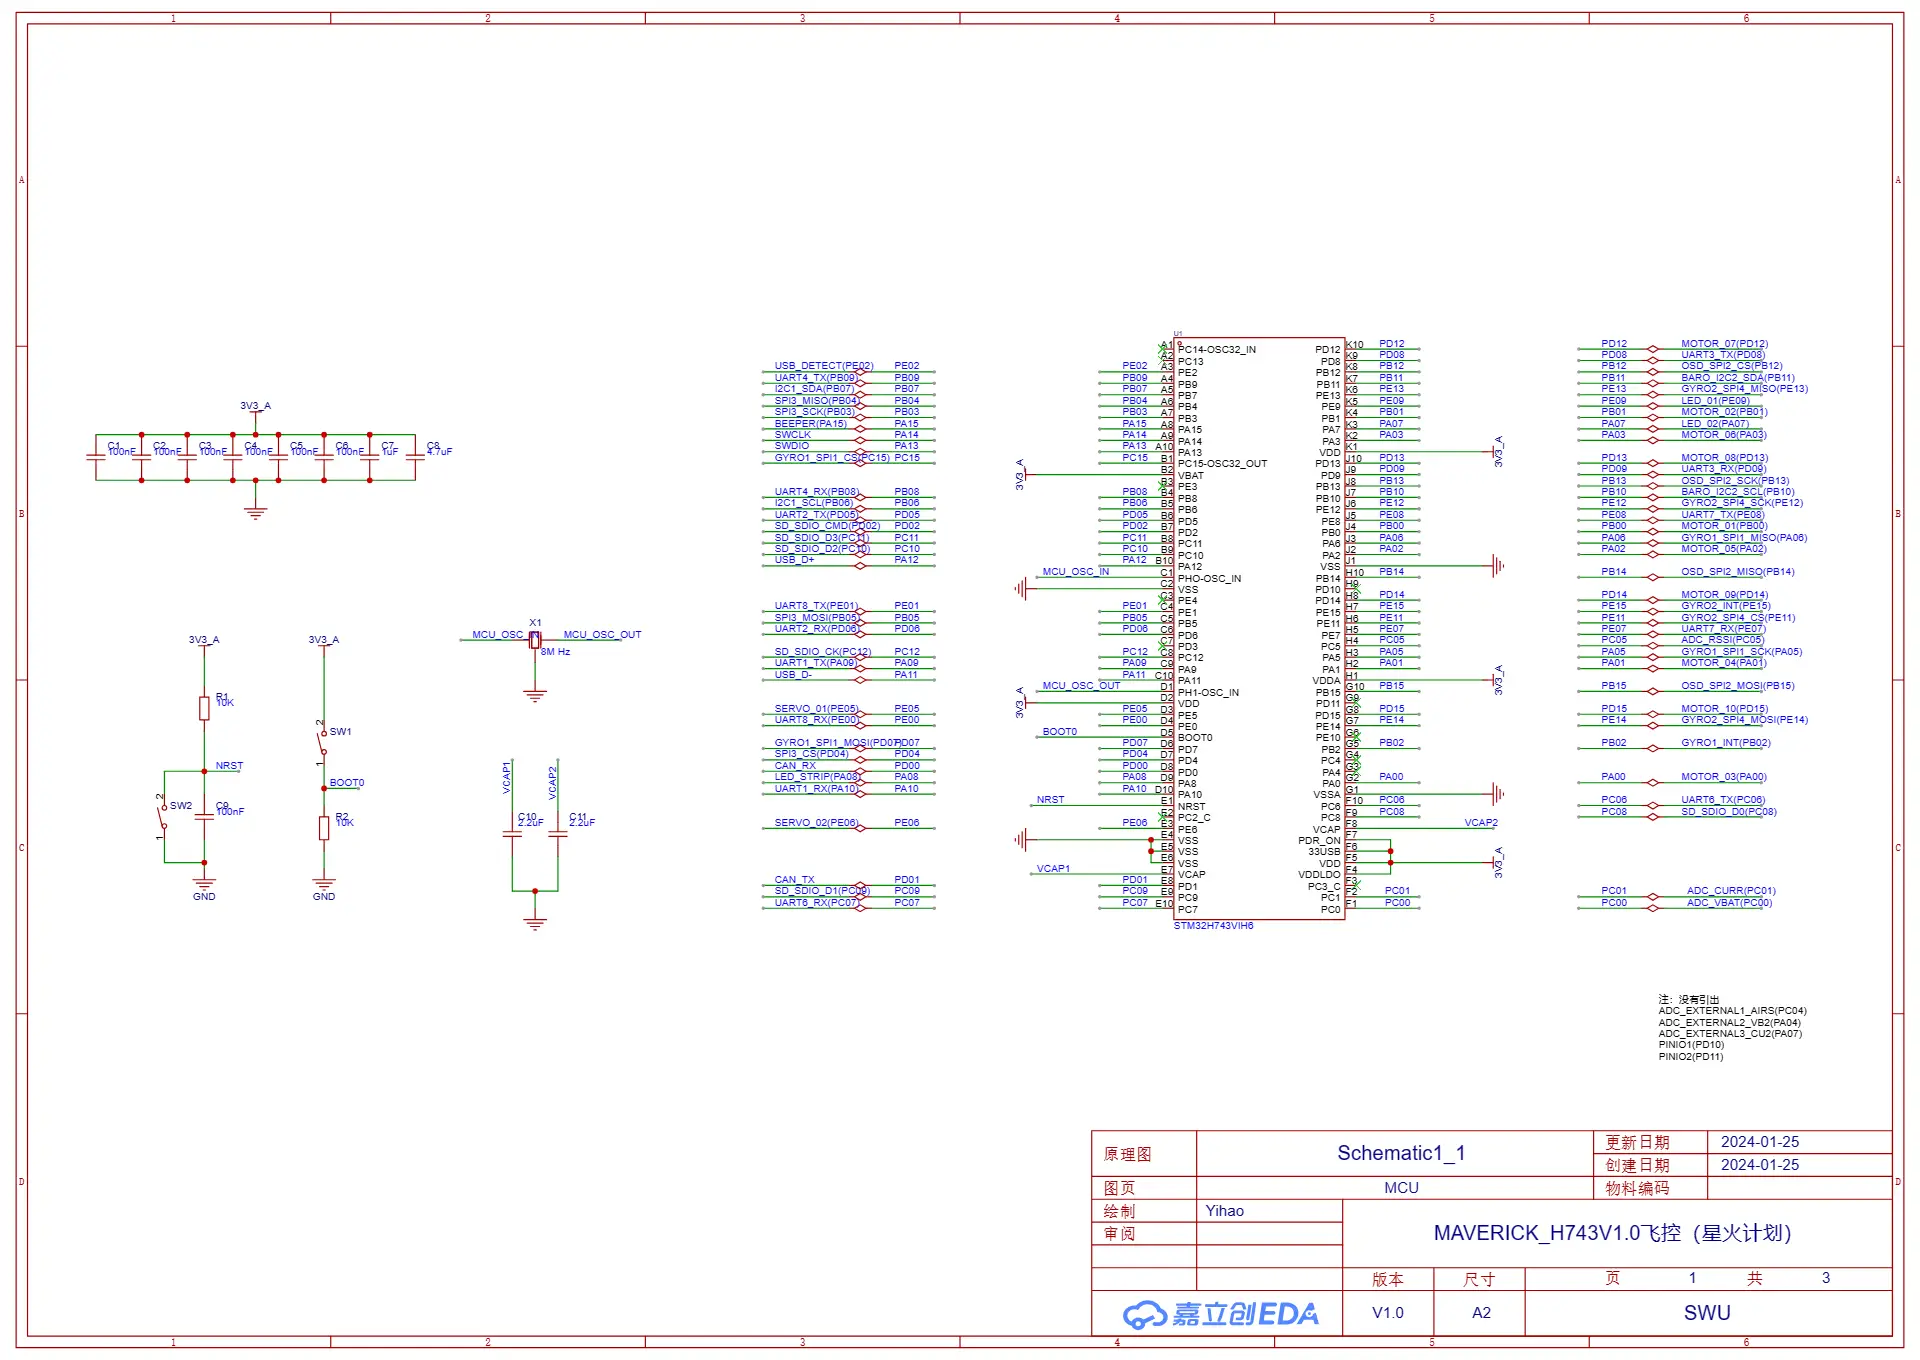This screenshot has width=1920, height=1360.
Task: Select the A2 sheet size field
Action: pyautogui.click(x=1481, y=1313)
